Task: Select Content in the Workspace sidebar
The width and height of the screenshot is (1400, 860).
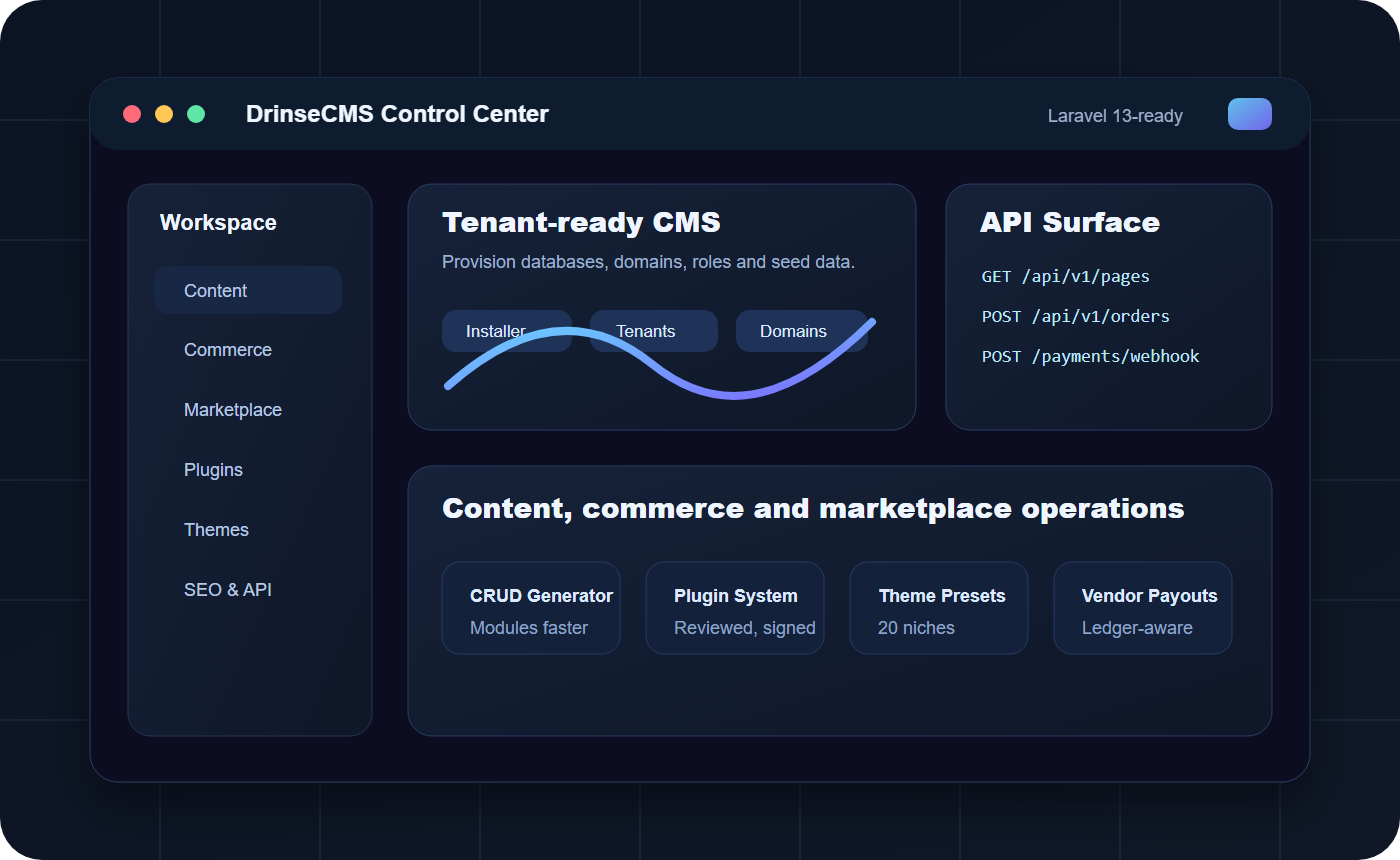Action: click(x=248, y=290)
